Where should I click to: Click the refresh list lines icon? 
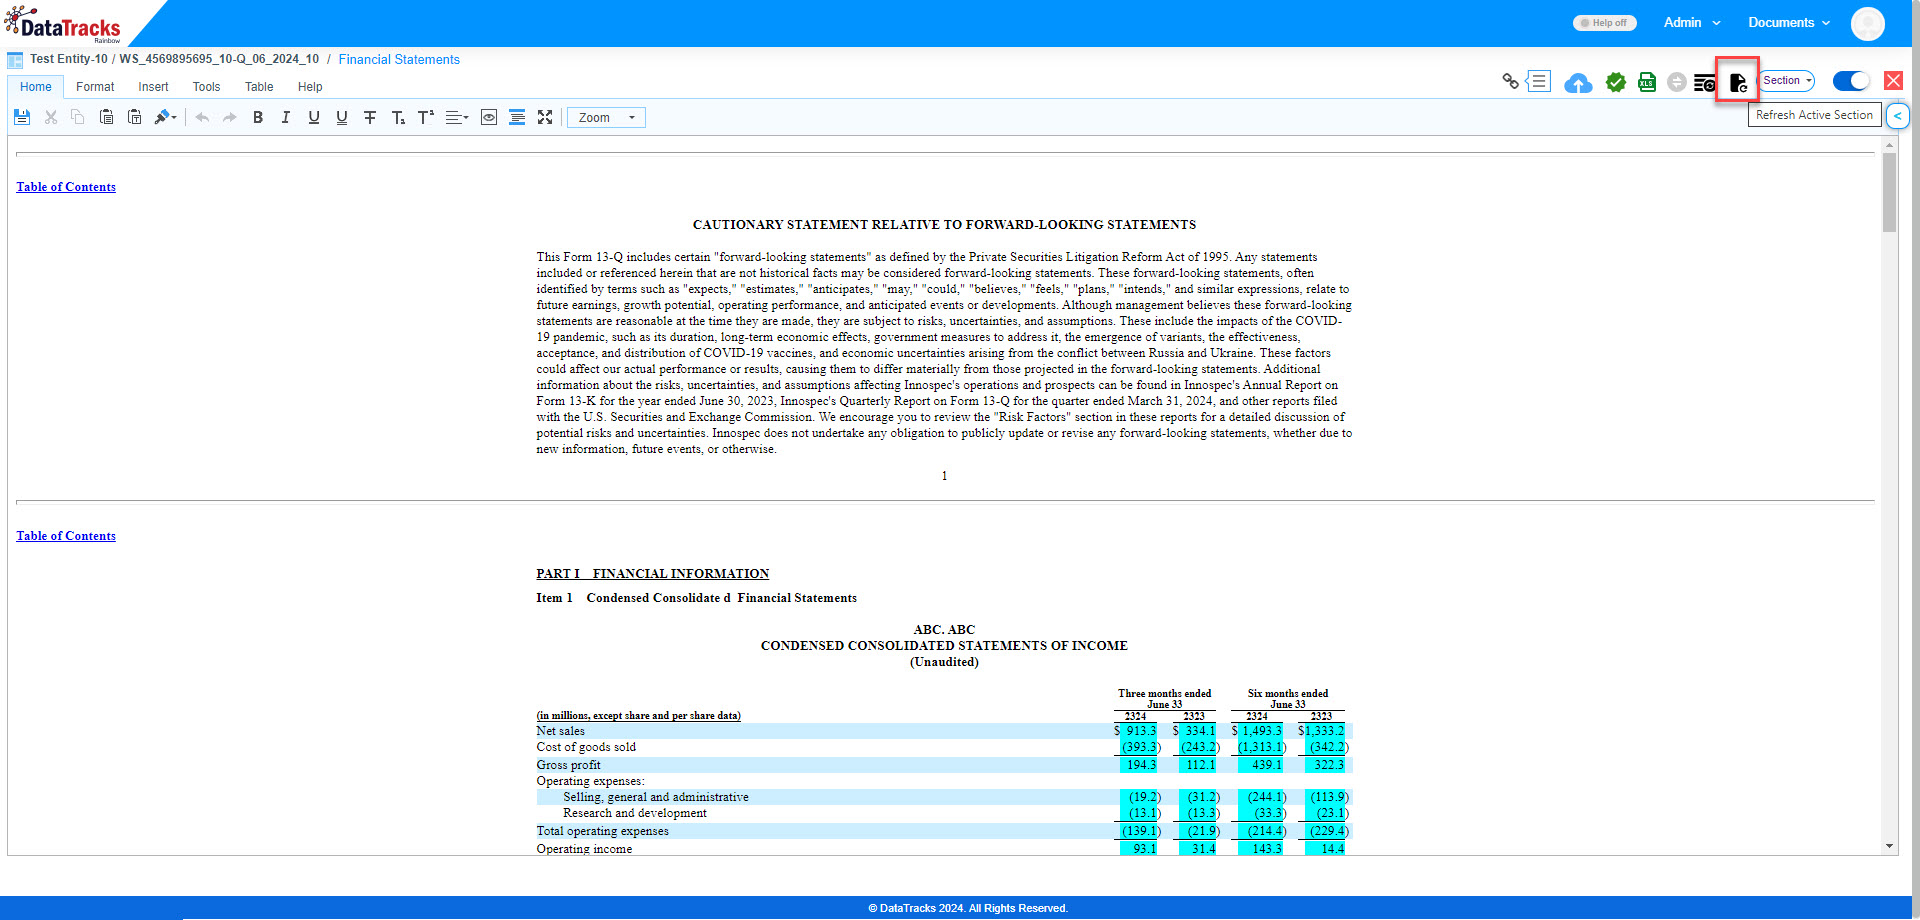[x=1705, y=83]
